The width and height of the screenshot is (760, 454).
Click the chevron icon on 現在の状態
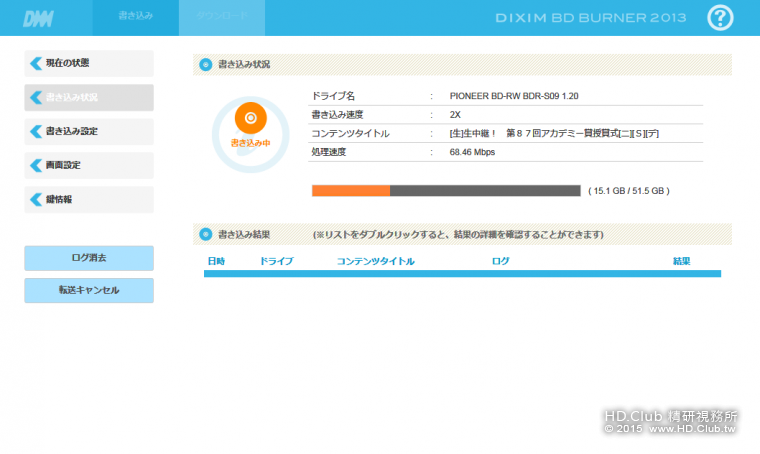(x=36, y=63)
